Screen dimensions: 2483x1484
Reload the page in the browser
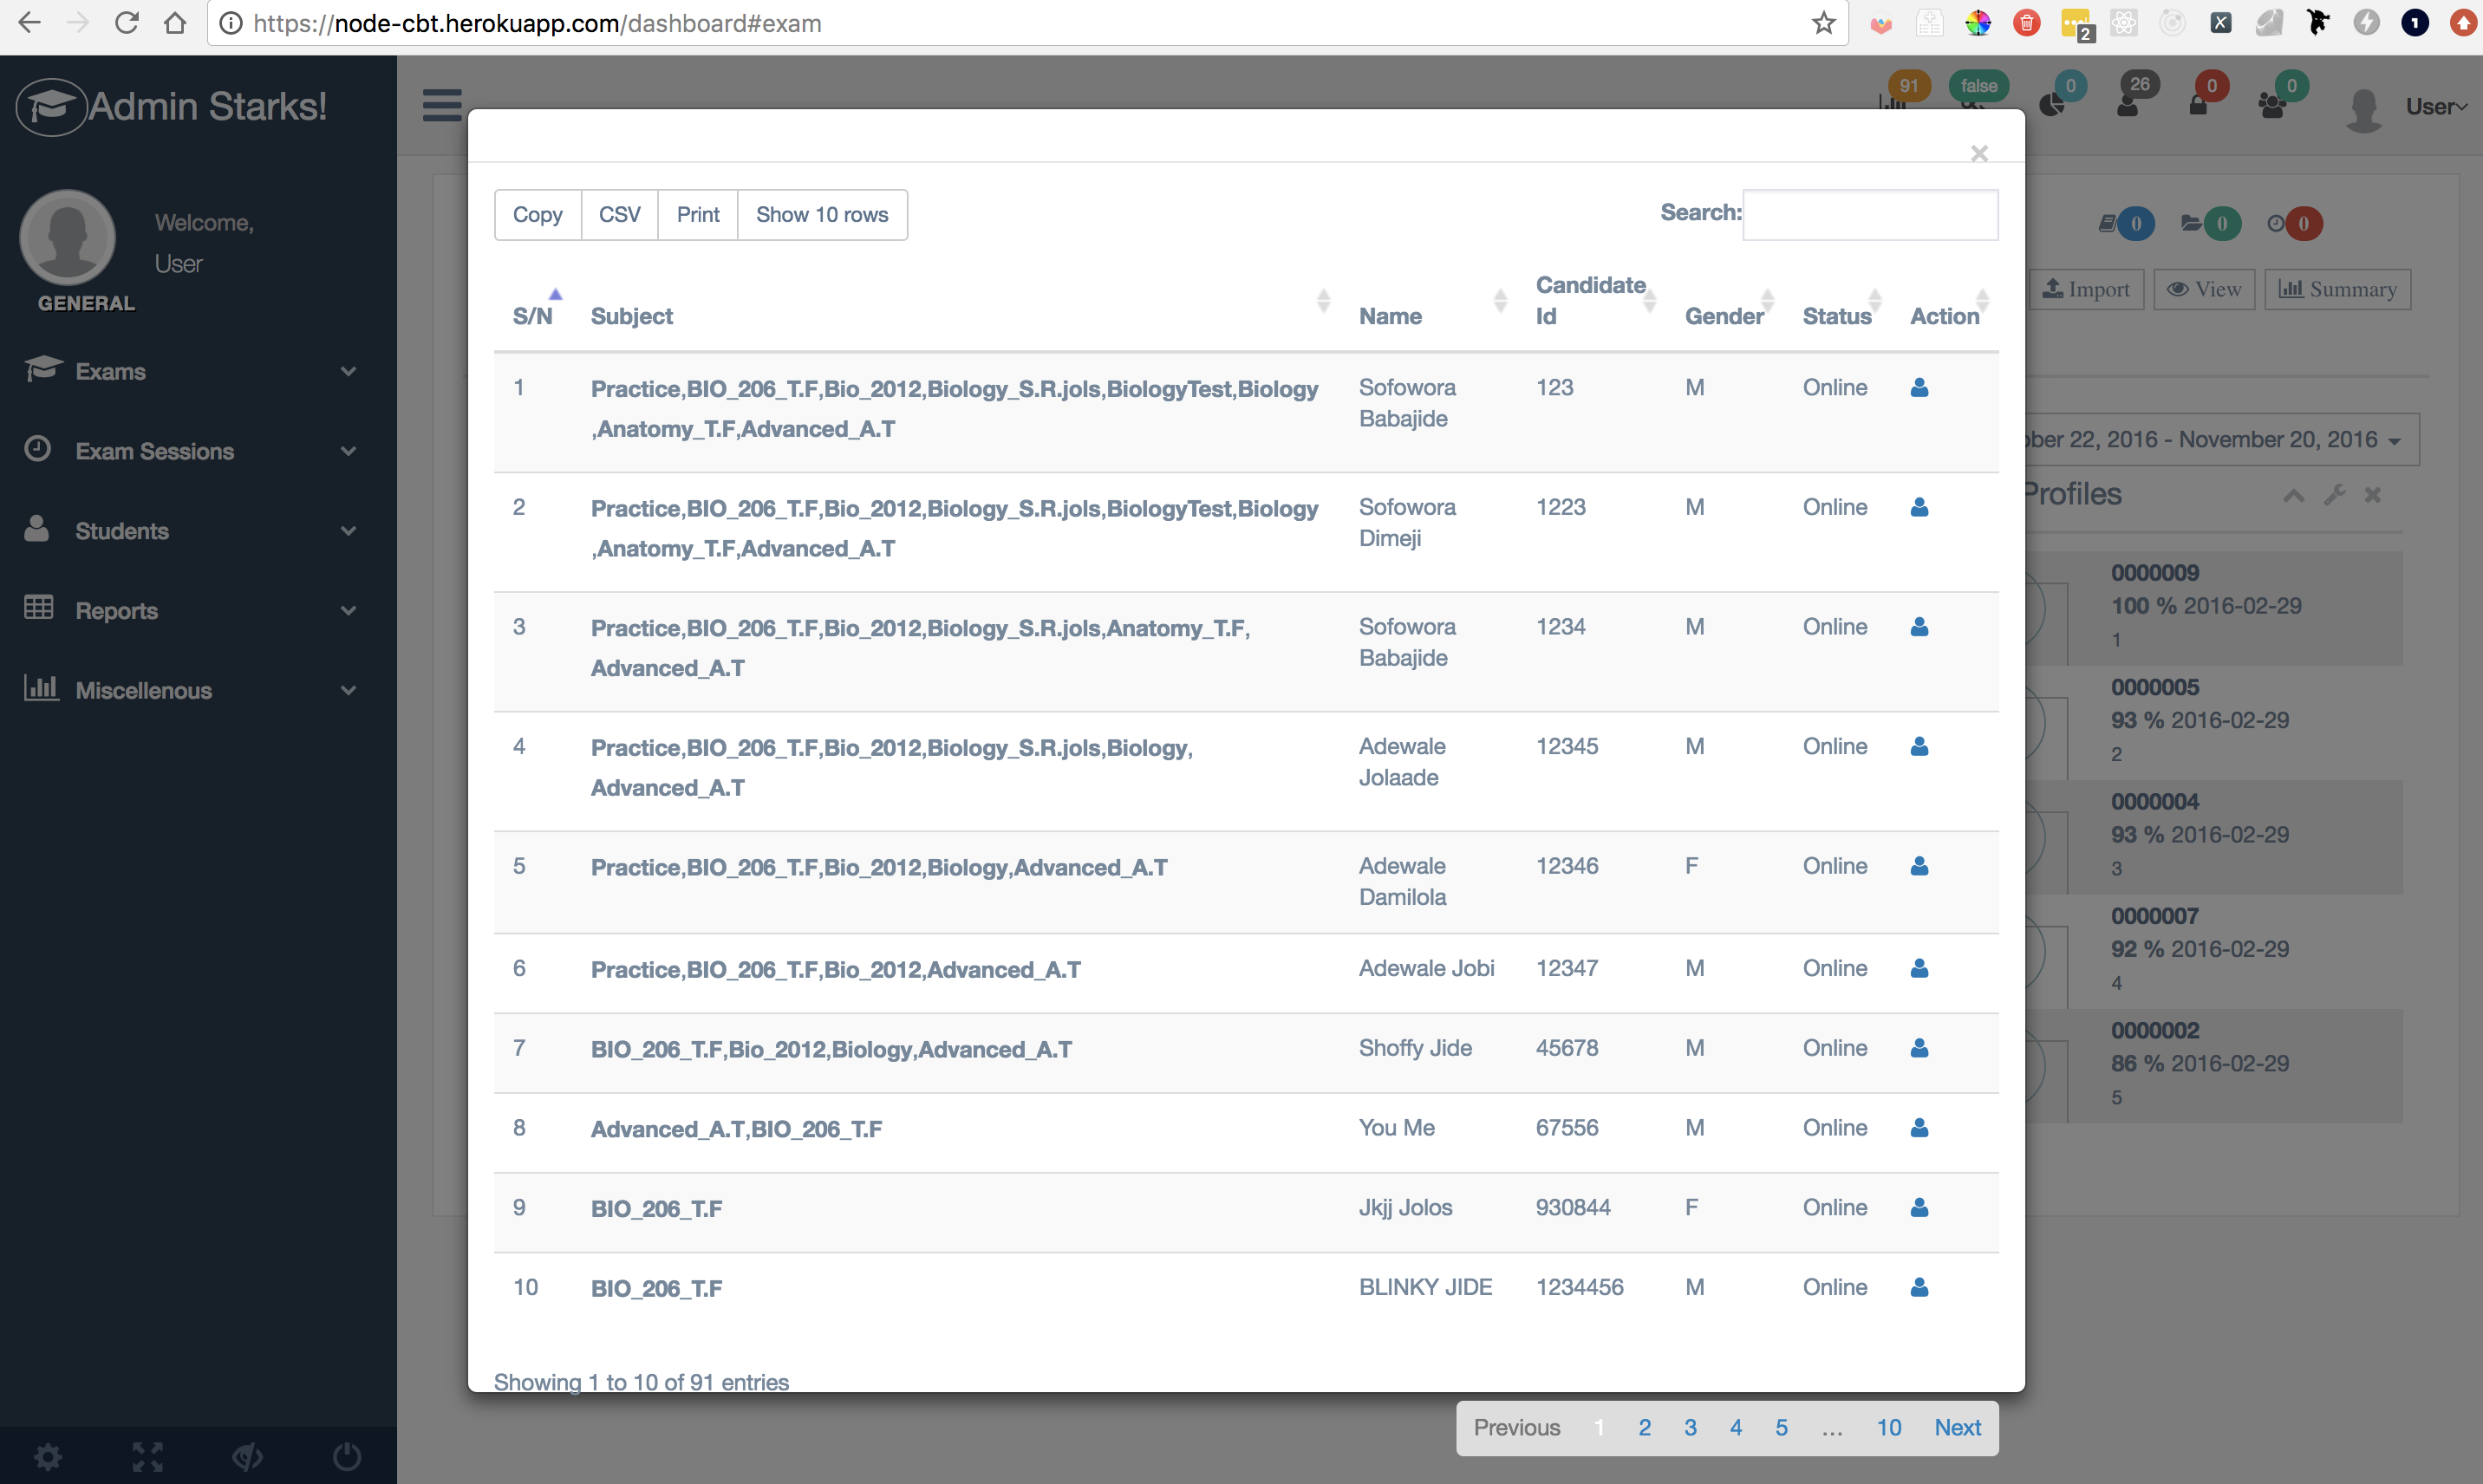(126, 23)
